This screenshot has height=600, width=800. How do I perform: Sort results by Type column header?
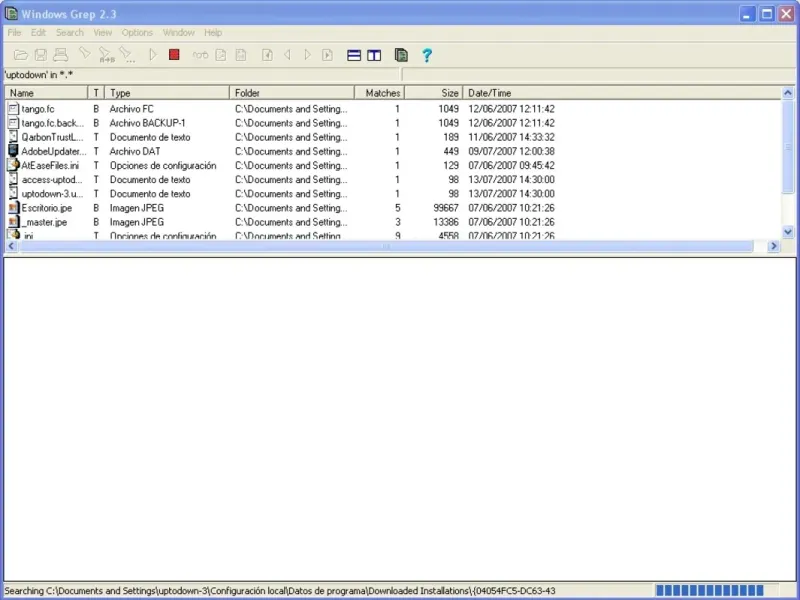pyautogui.click(x=167, y=93)
